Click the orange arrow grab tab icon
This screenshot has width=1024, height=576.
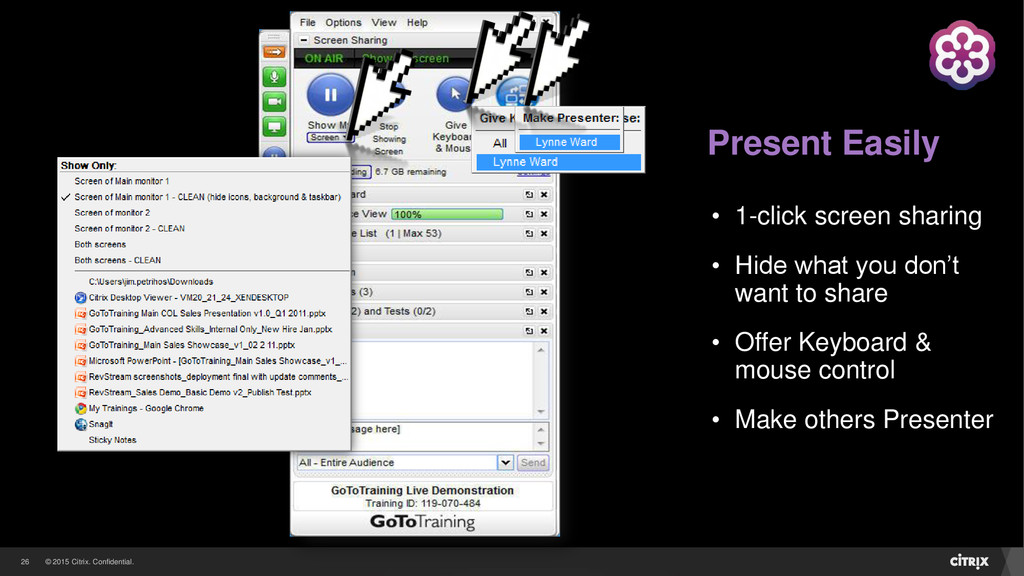point(274,52)
